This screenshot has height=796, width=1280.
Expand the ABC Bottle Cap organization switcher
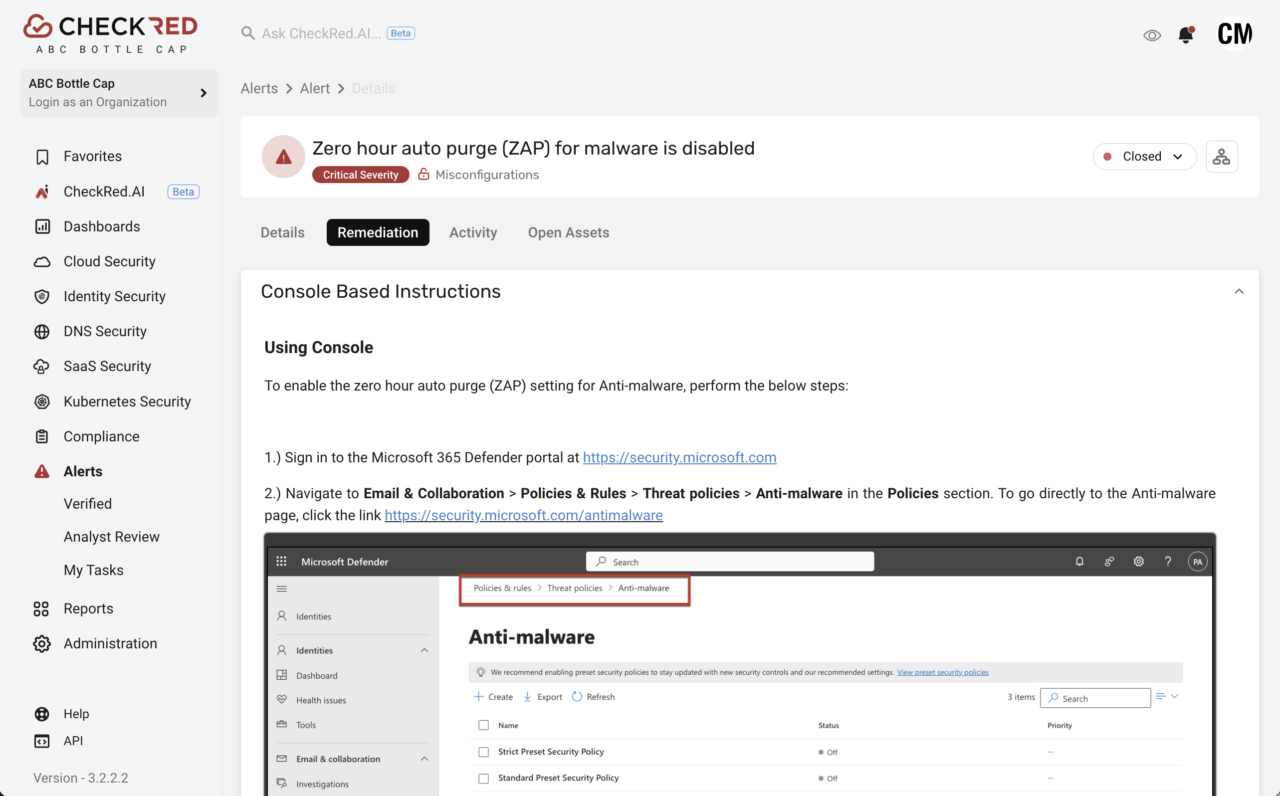point(118,92)
